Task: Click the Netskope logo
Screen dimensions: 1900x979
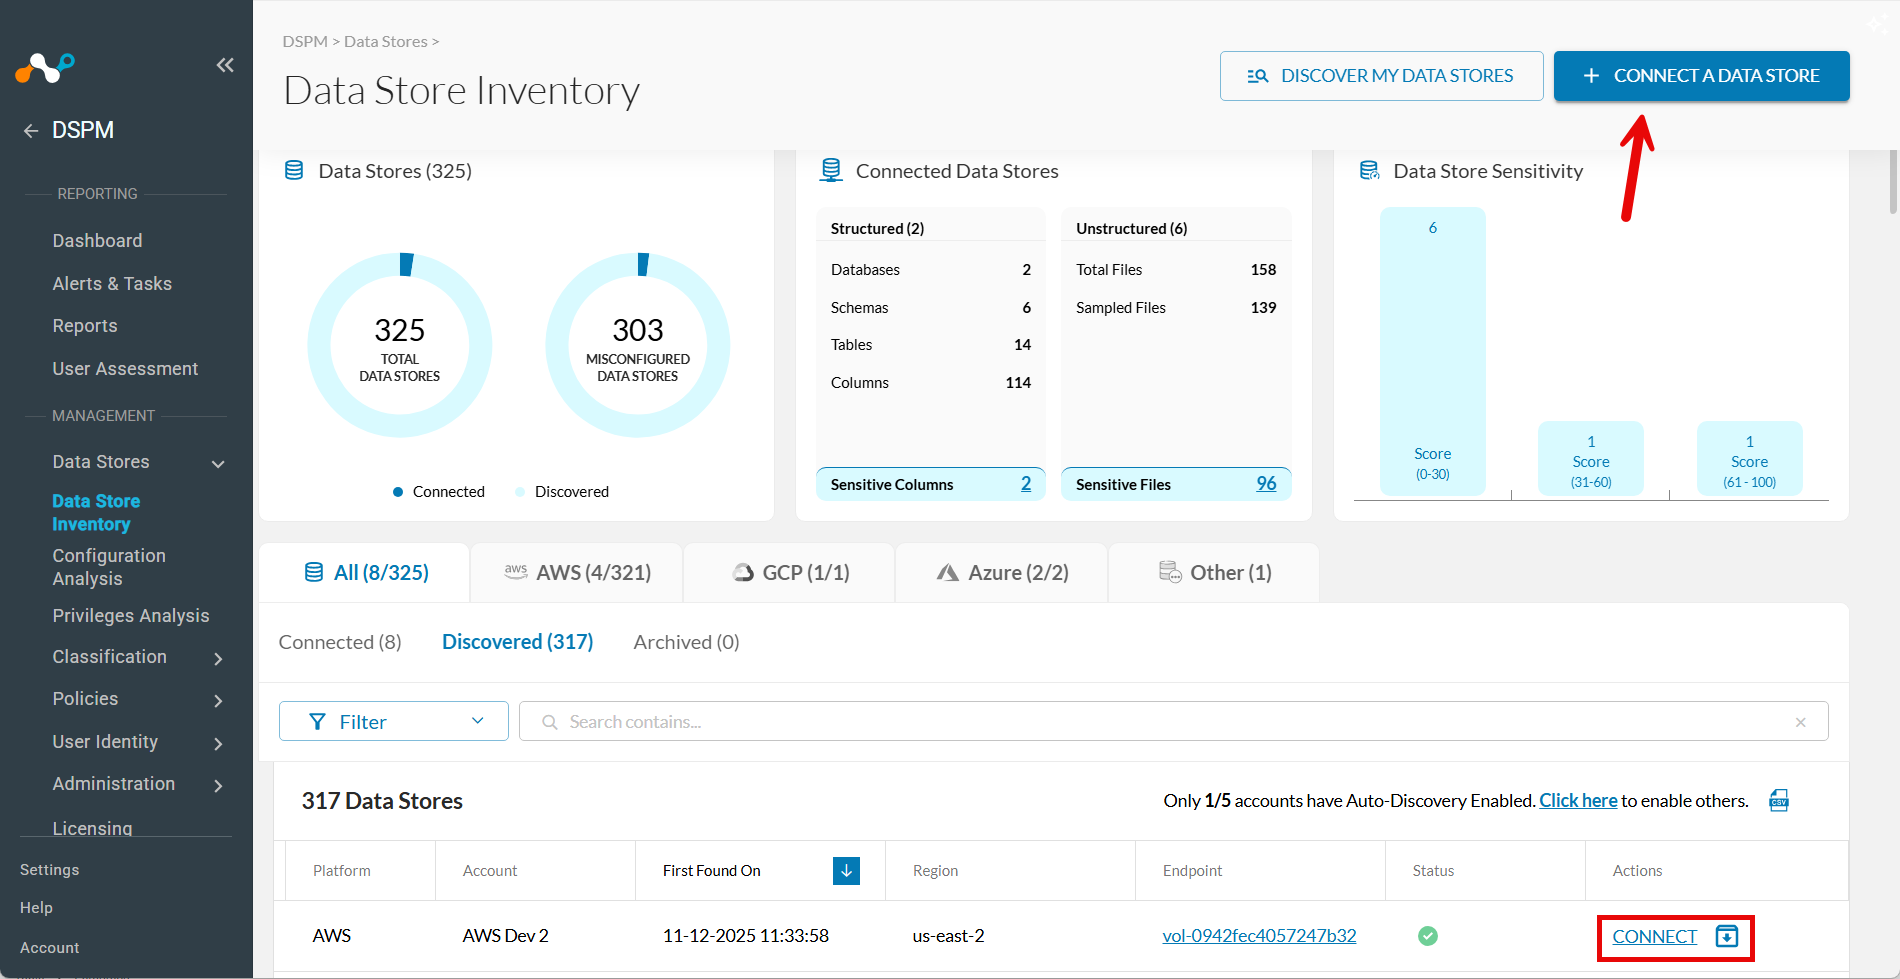Action: click(45, 68)
